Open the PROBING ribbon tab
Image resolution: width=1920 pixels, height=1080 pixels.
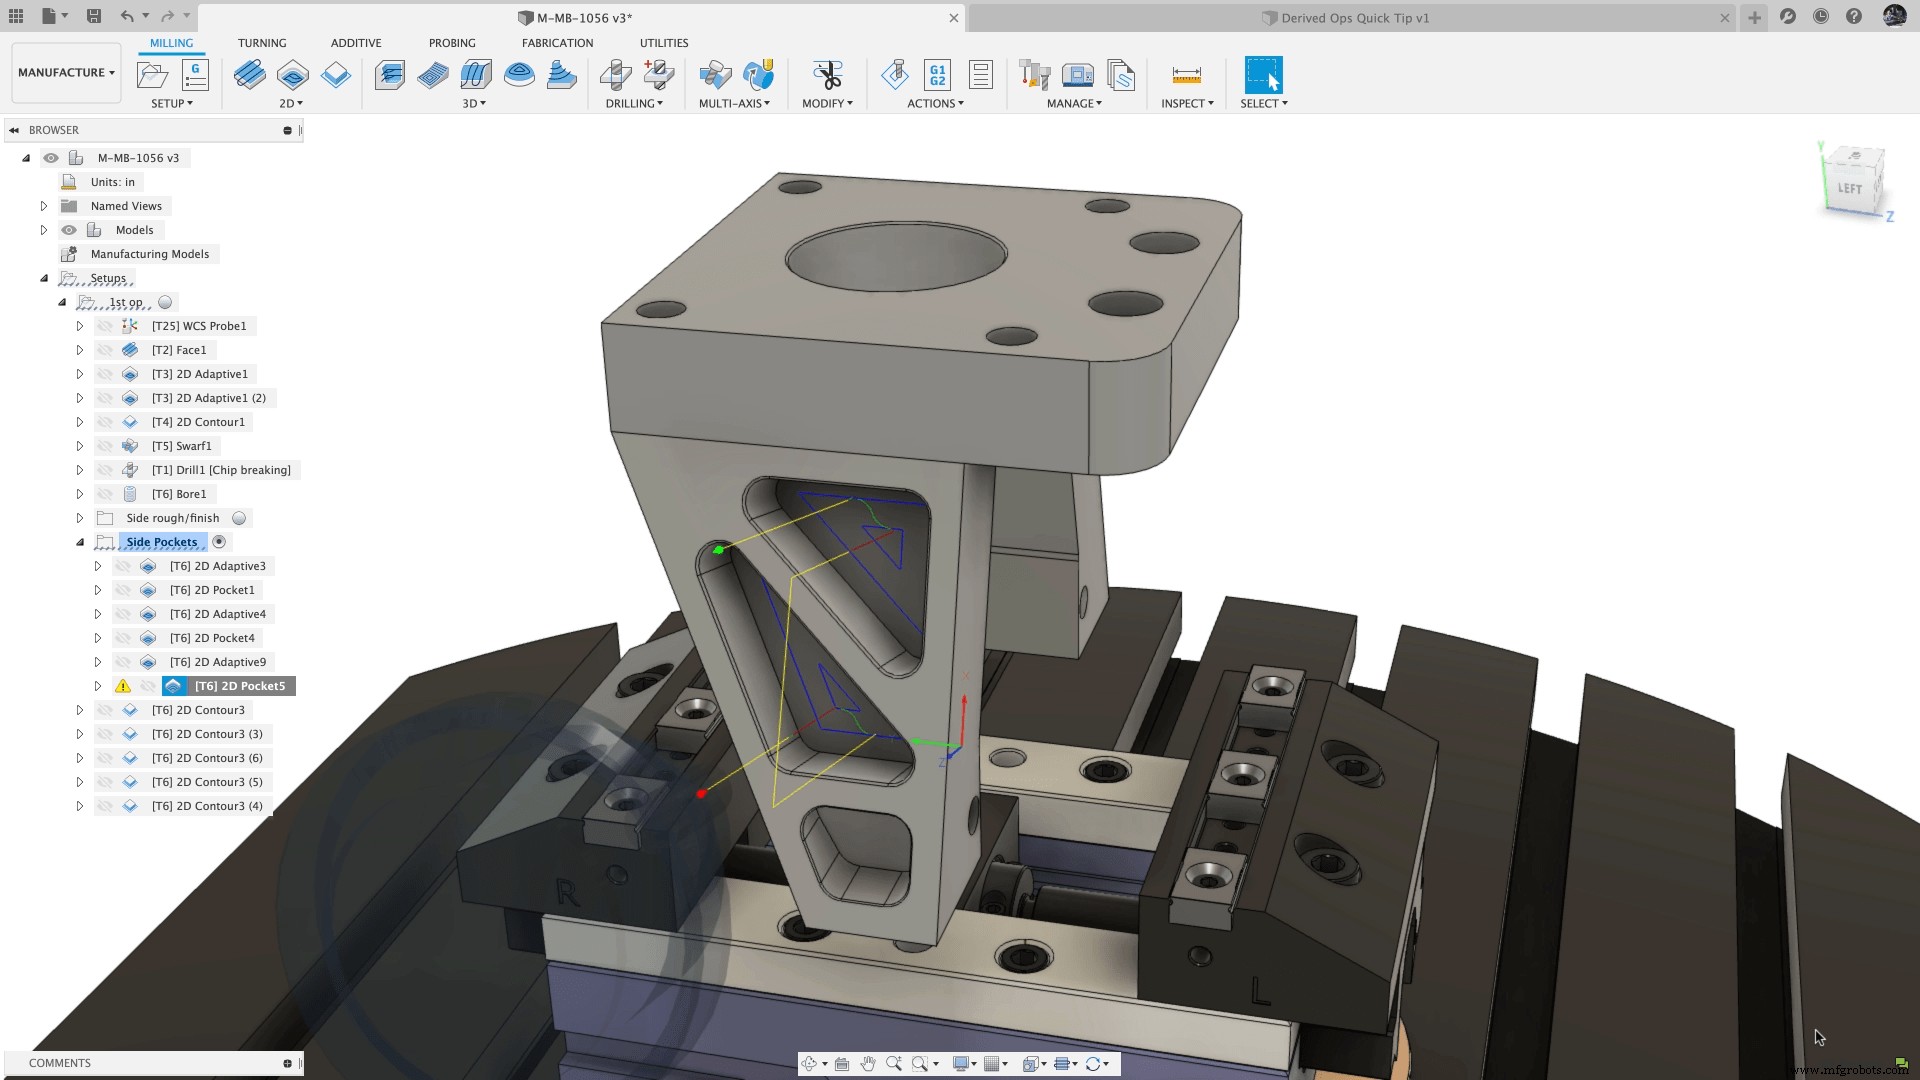point(452,43)
